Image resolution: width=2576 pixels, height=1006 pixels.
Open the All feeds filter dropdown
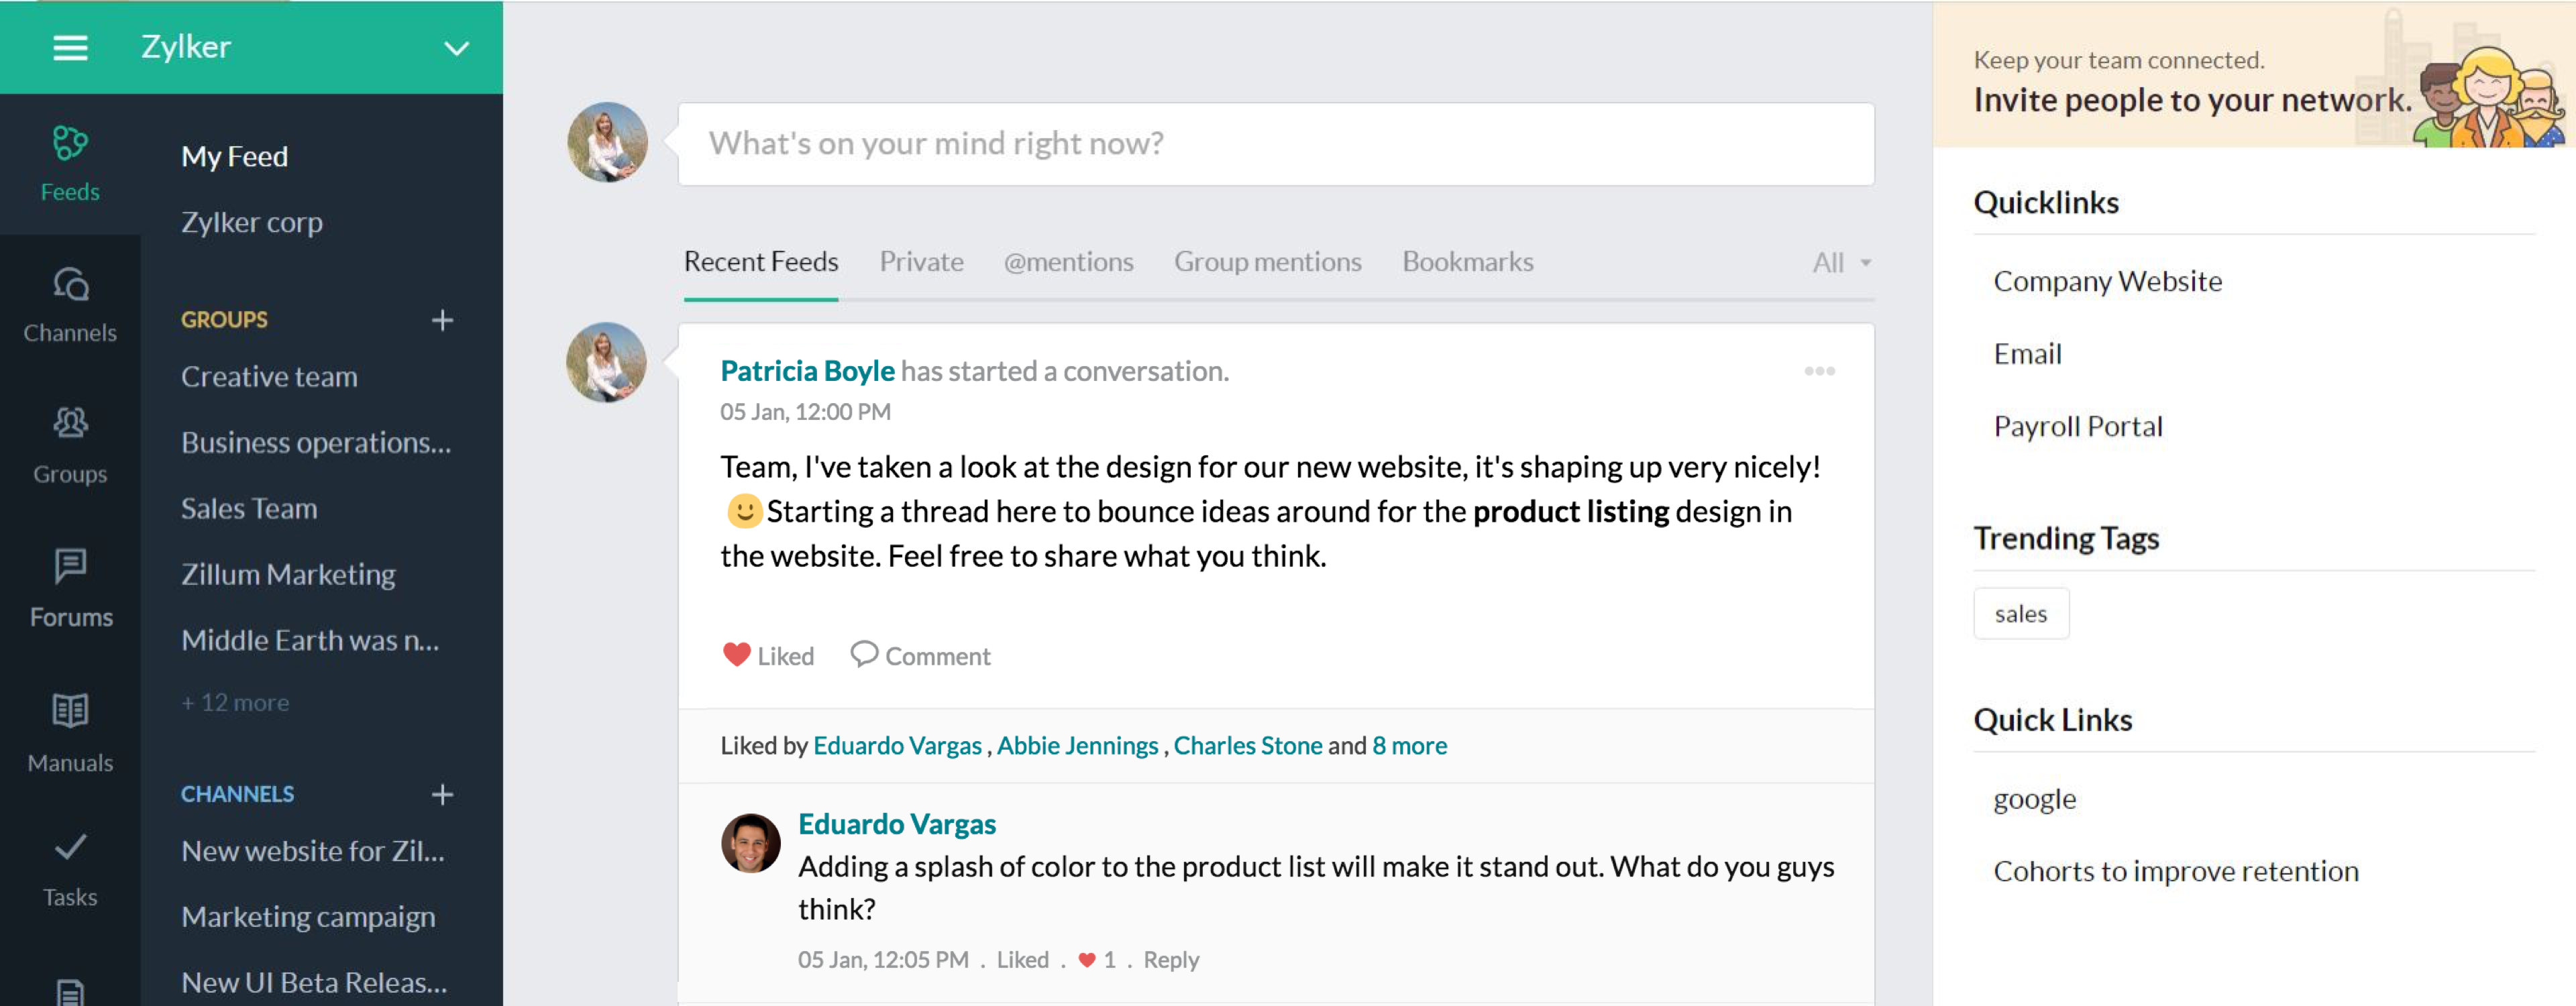click(x=1840, y=262)
